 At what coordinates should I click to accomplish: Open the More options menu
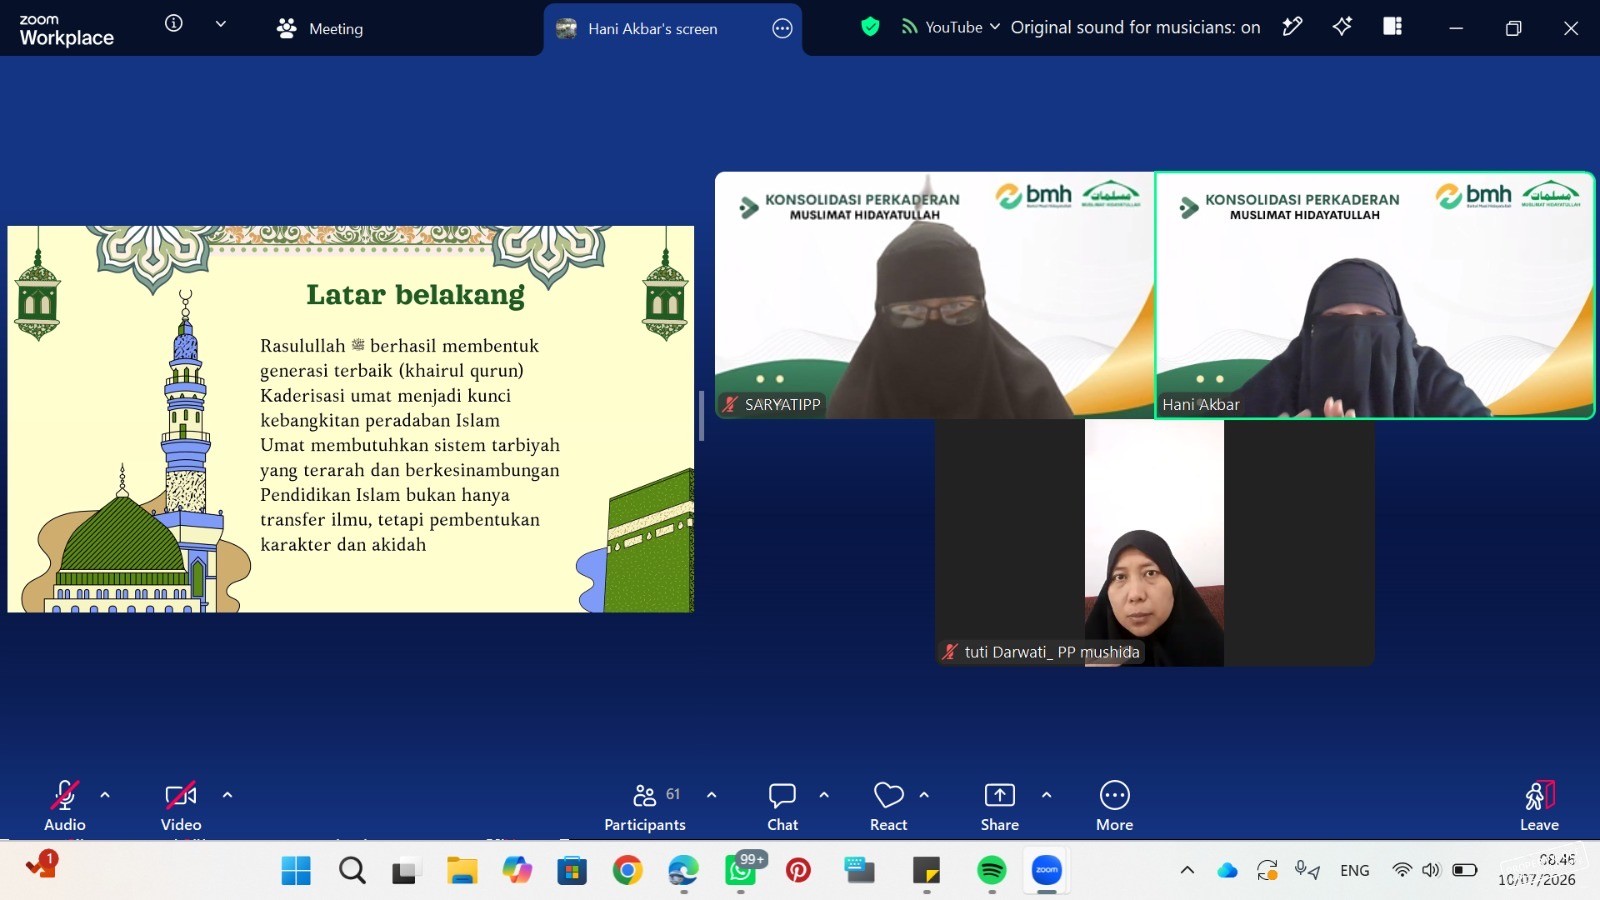[x=1114, y=806]
